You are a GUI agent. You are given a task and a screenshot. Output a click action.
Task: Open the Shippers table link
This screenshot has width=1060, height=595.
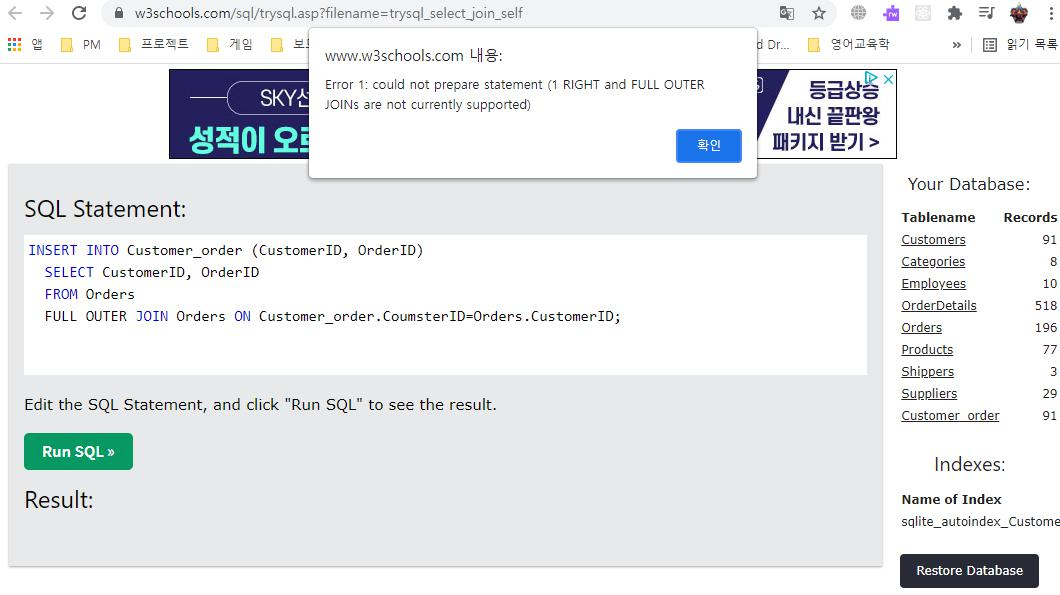click(x=928, y=371)
